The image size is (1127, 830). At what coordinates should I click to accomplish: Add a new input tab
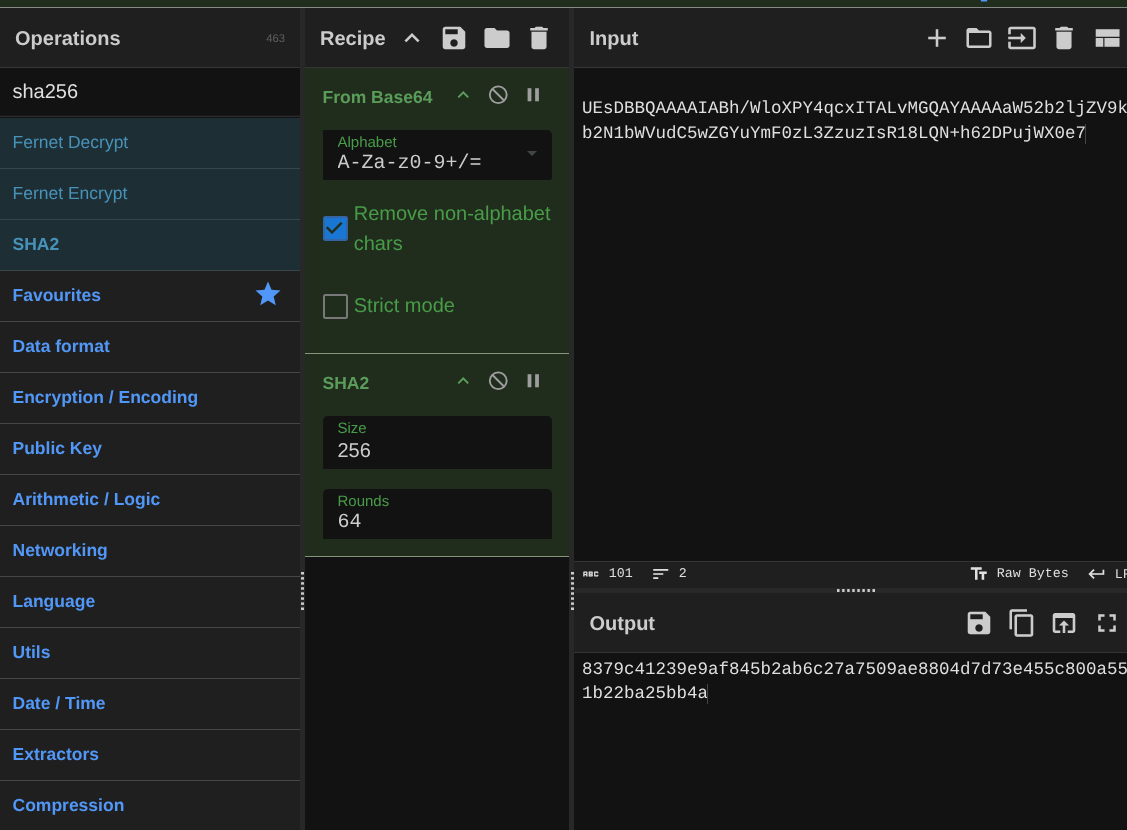coord(936,38)
